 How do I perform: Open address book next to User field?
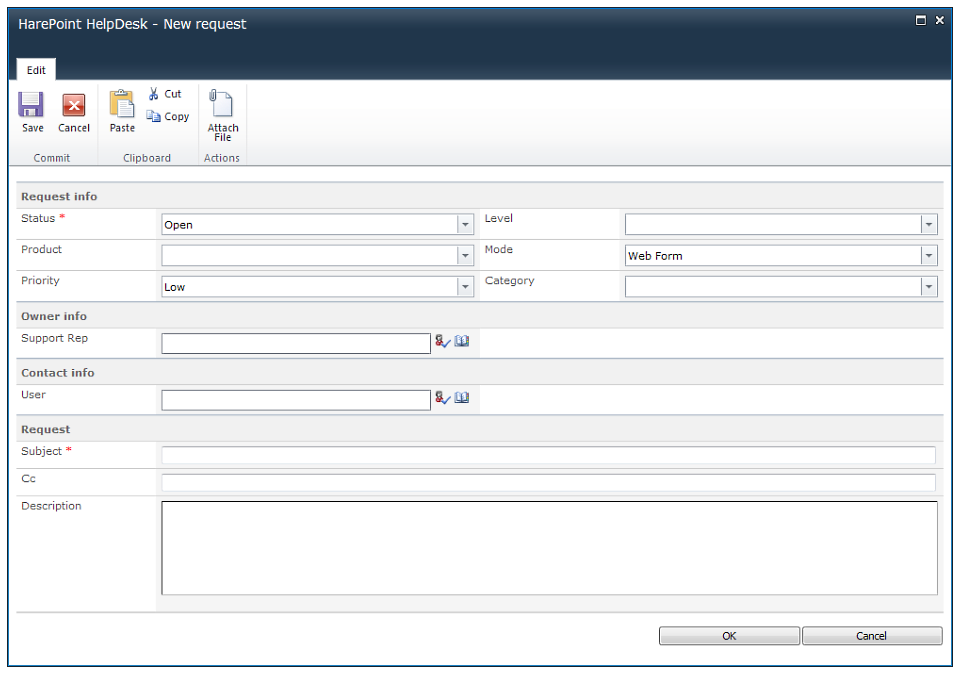462,398
